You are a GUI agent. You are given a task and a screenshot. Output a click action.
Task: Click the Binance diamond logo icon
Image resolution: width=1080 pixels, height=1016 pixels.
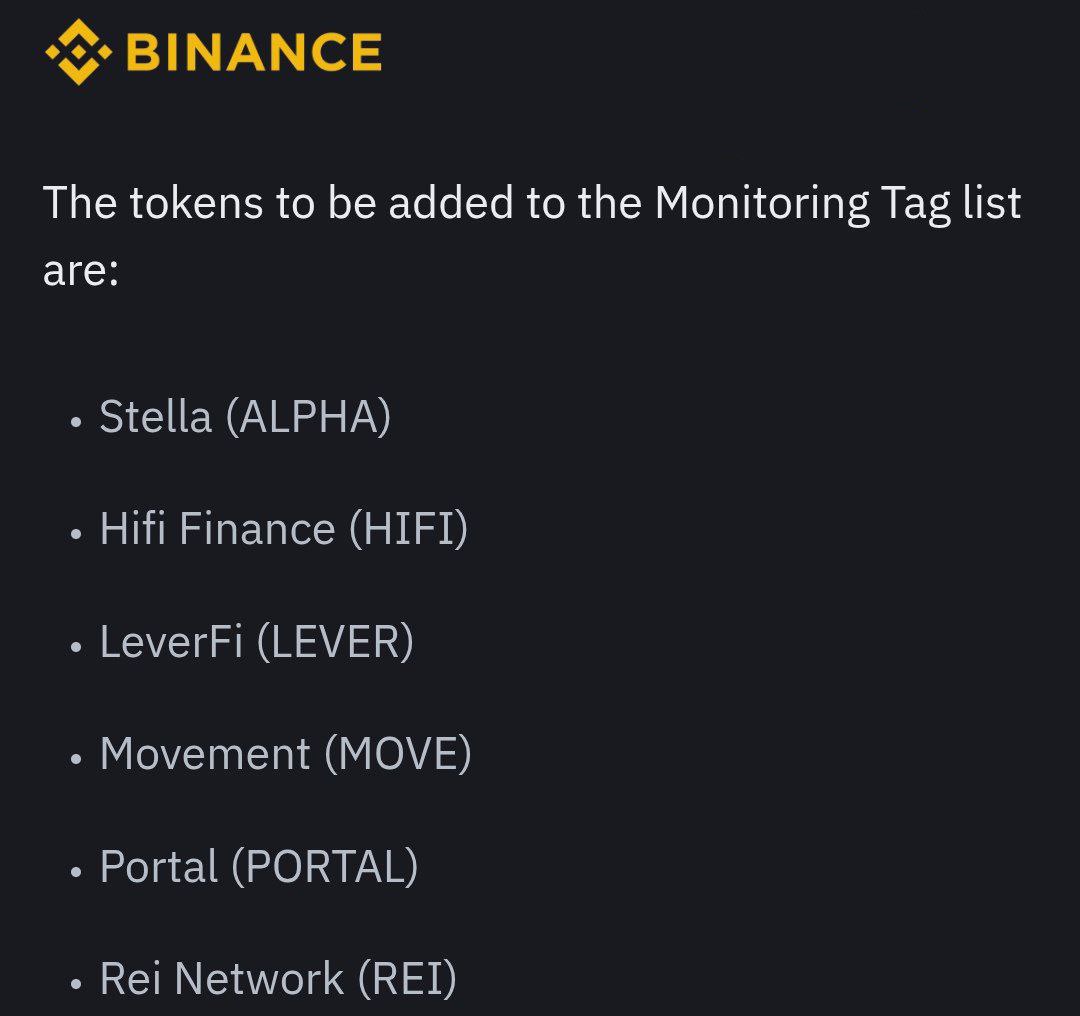tap(79, 52)
